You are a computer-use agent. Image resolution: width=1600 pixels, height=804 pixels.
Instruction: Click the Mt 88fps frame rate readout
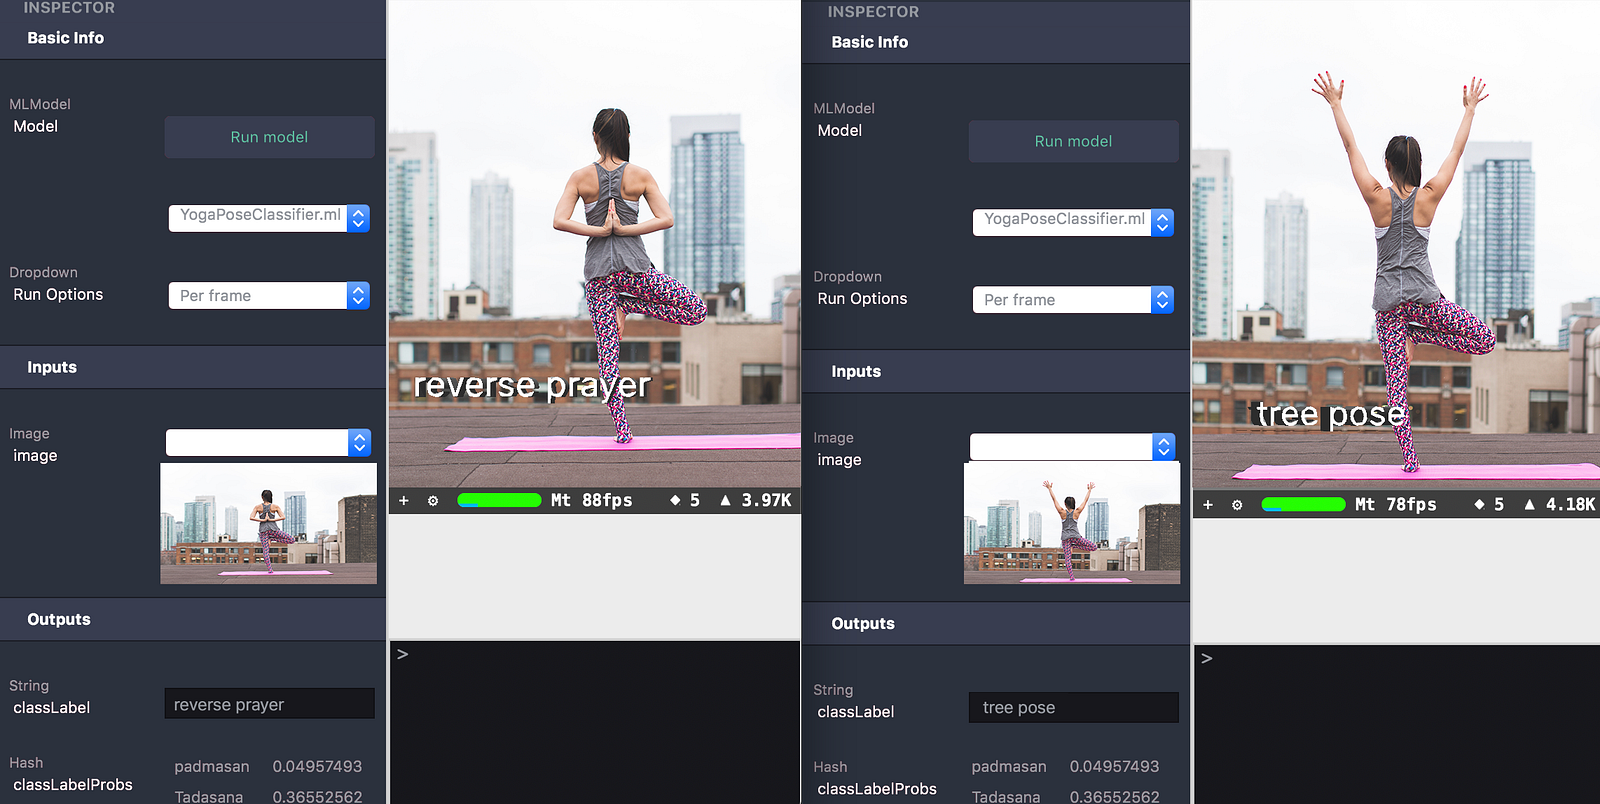click(x=592, y=500)
